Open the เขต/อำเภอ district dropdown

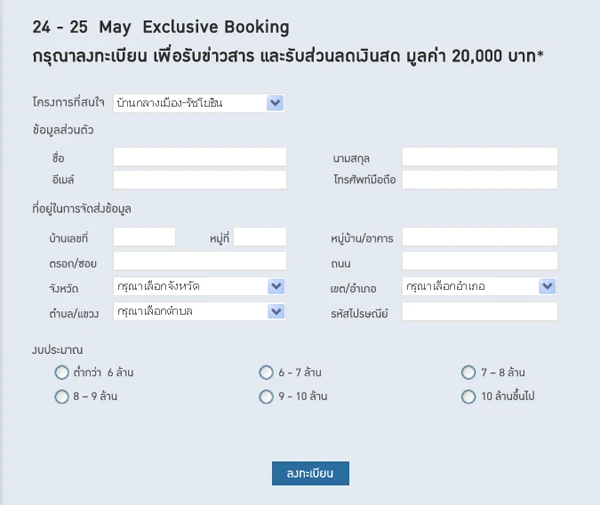(479, 286)
